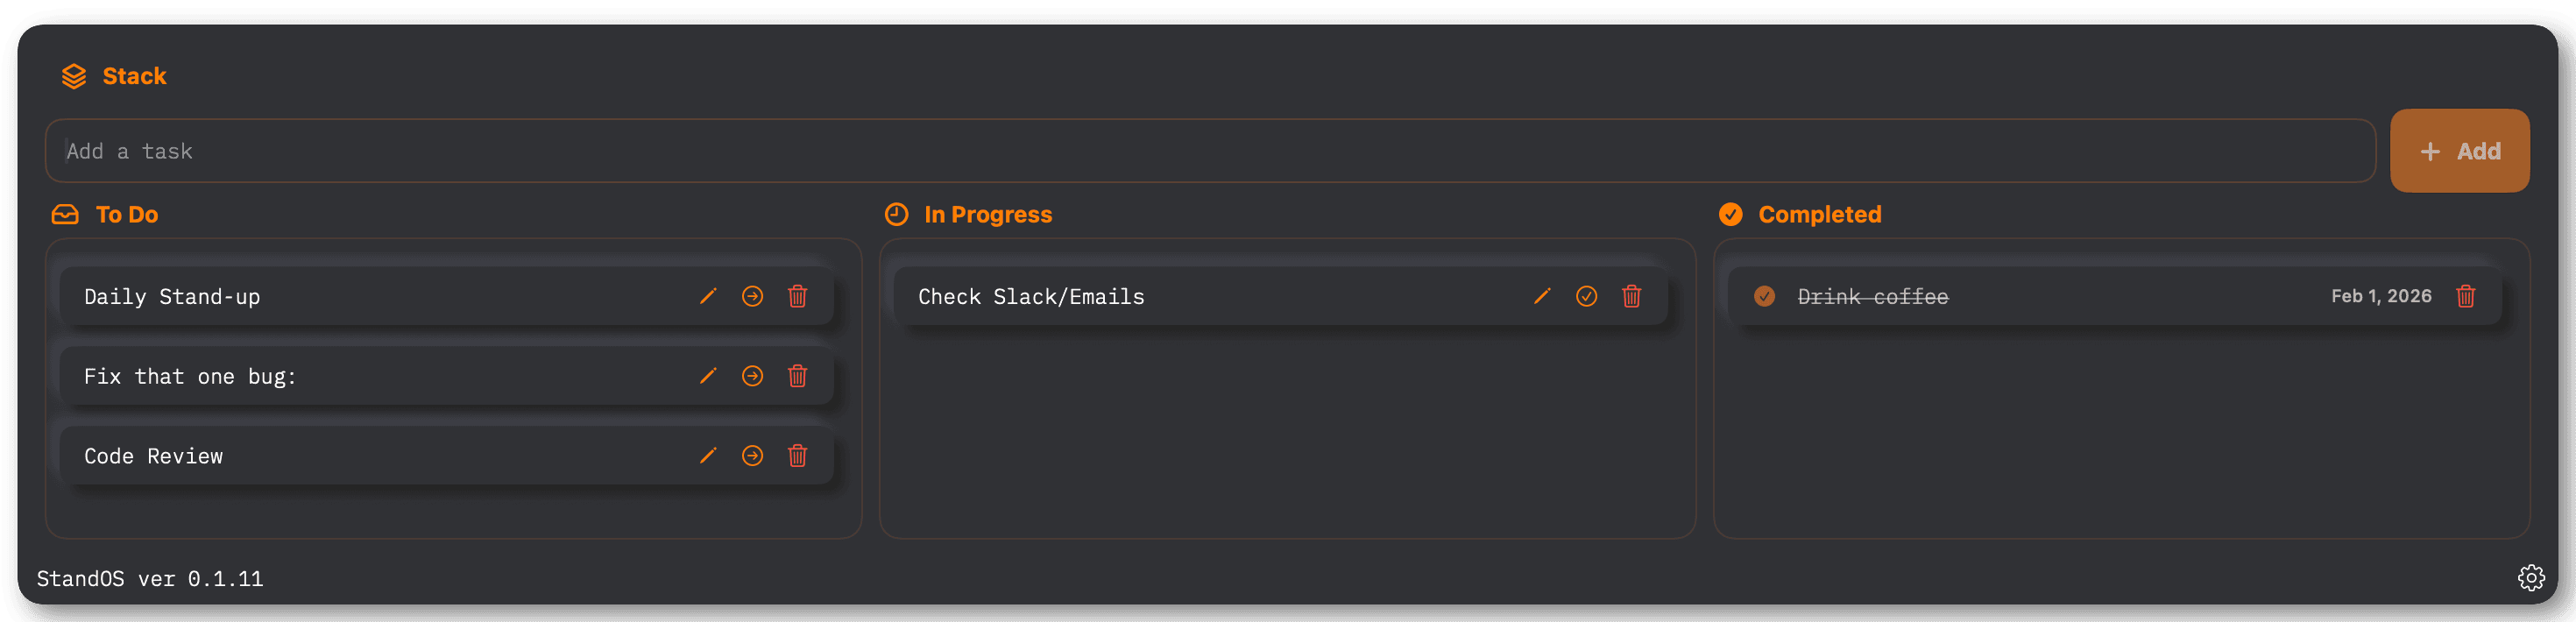Viewport: 2576px width, 622px height.
Task: Edit the Check Slack/Emails task
Action: (1542, 296)
